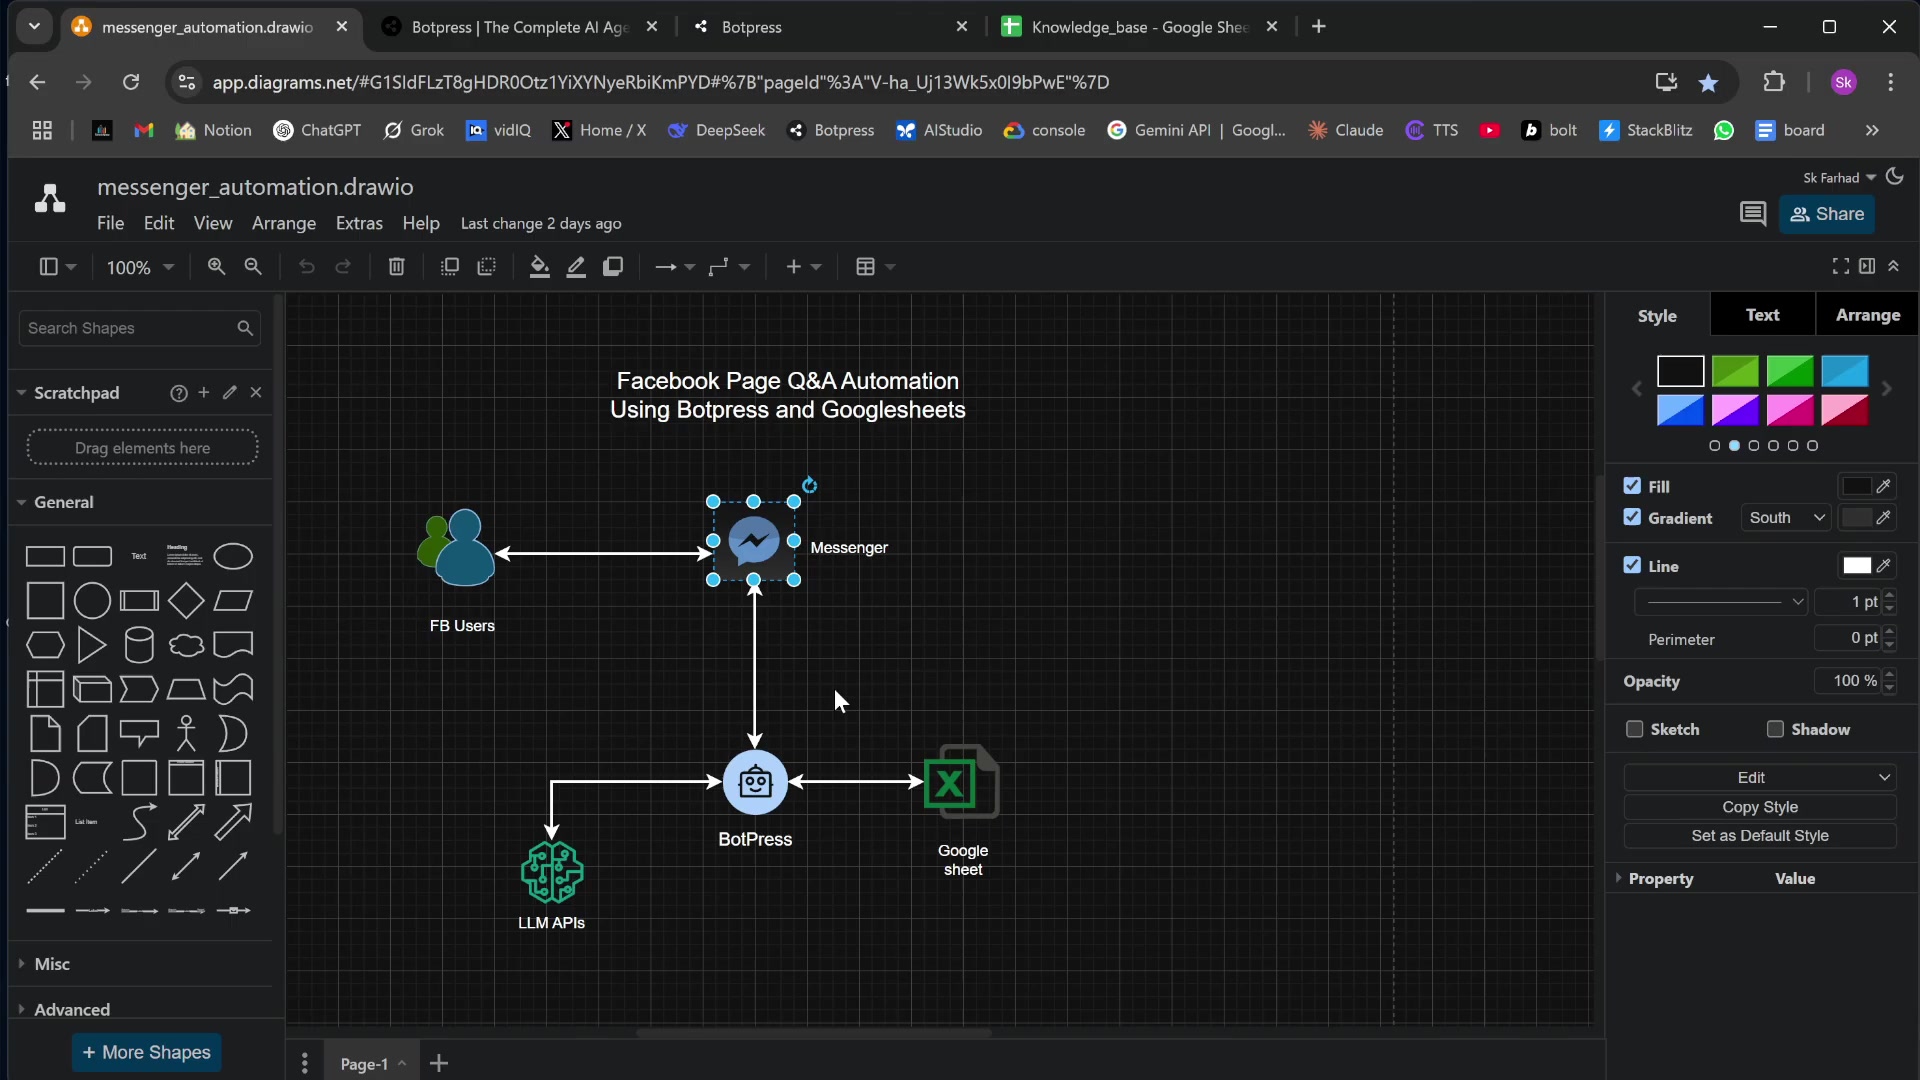Click the Last change 2 days ago link
Screen dimensions: 1920x1080
[541, 224]
